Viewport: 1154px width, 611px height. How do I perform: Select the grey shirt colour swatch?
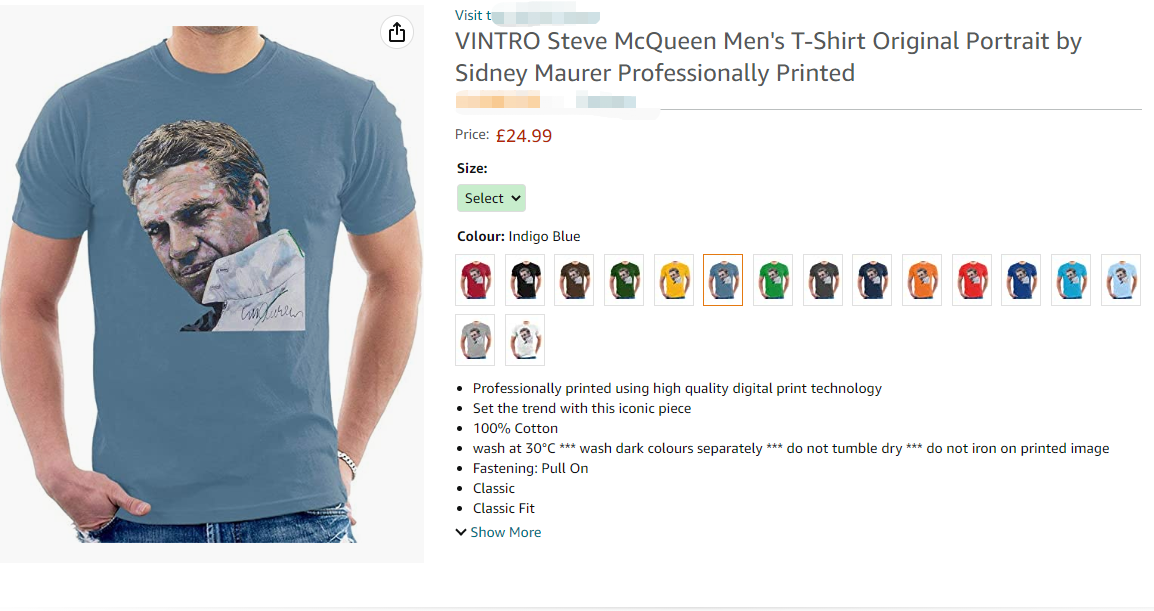pos(475,340)
